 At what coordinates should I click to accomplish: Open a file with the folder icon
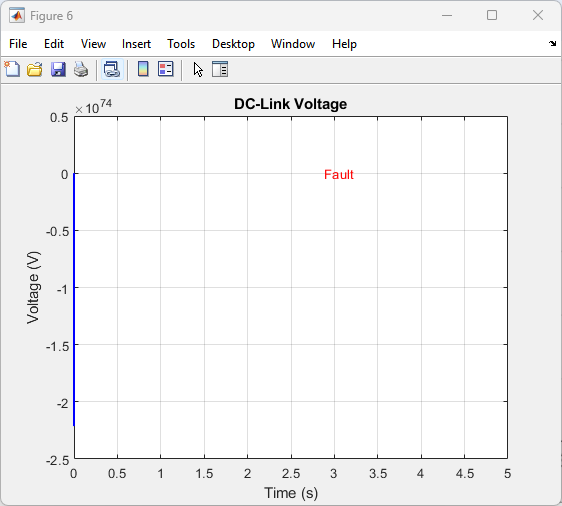point(35,69)
